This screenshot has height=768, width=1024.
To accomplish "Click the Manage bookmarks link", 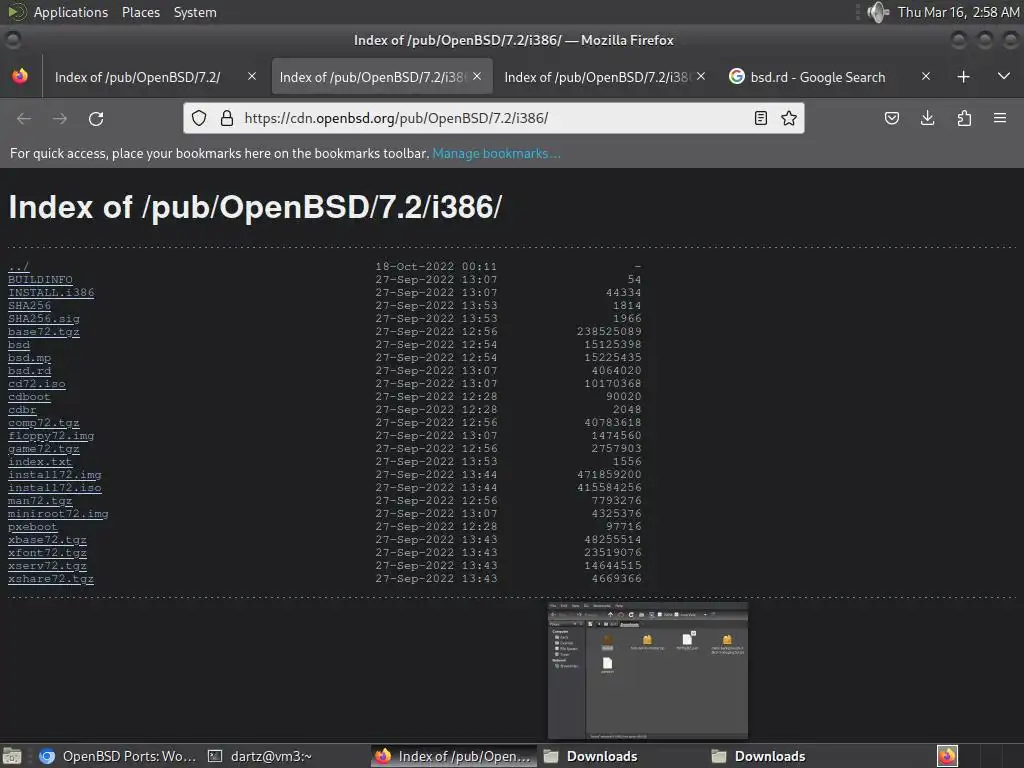I will [x=496, y=153].
